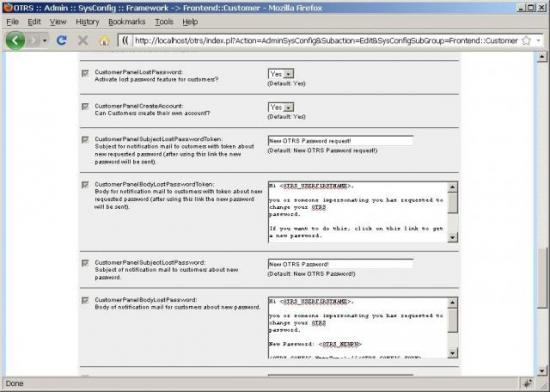Open the History menu
This screenshot has width=550, height=392.
coord(87,22)
